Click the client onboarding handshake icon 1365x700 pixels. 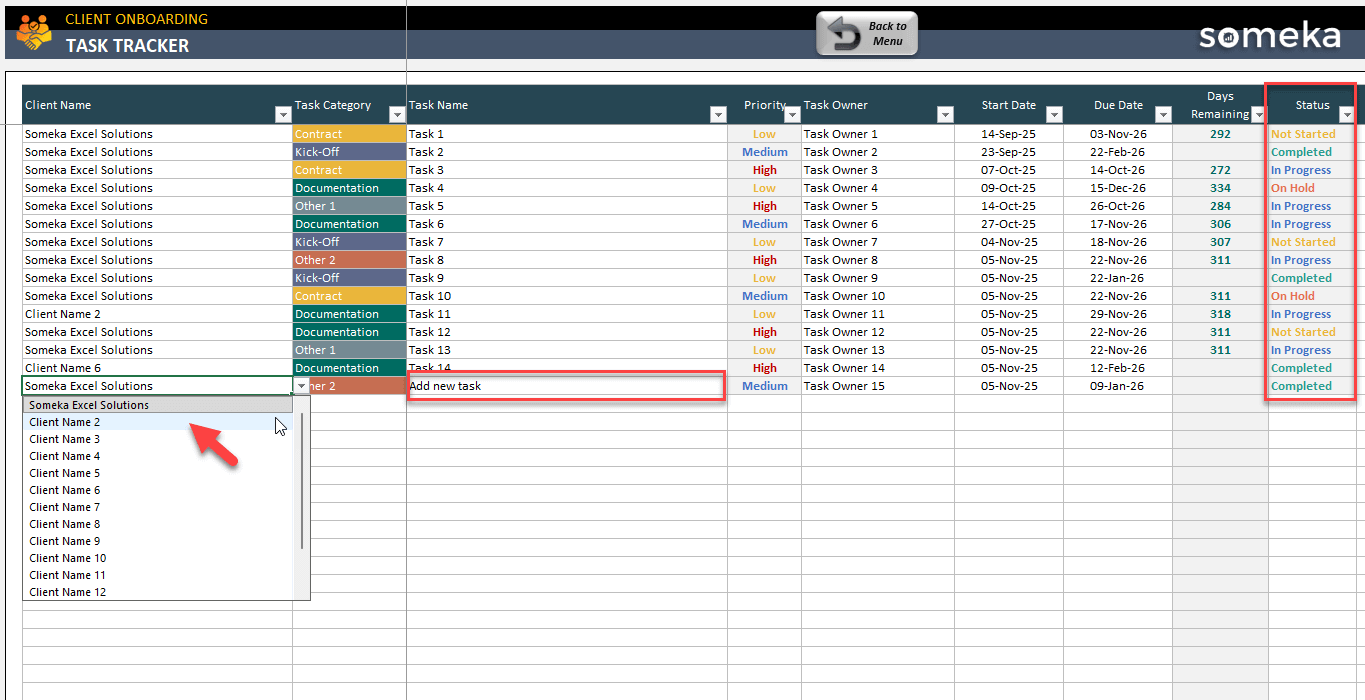coord(33,33)
